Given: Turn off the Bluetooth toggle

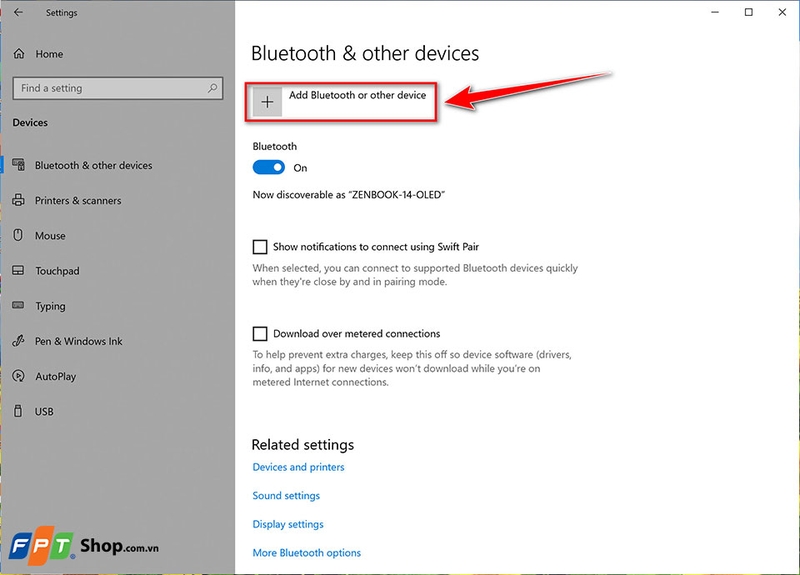Looking at the screenshot, I should coord(269,167).
